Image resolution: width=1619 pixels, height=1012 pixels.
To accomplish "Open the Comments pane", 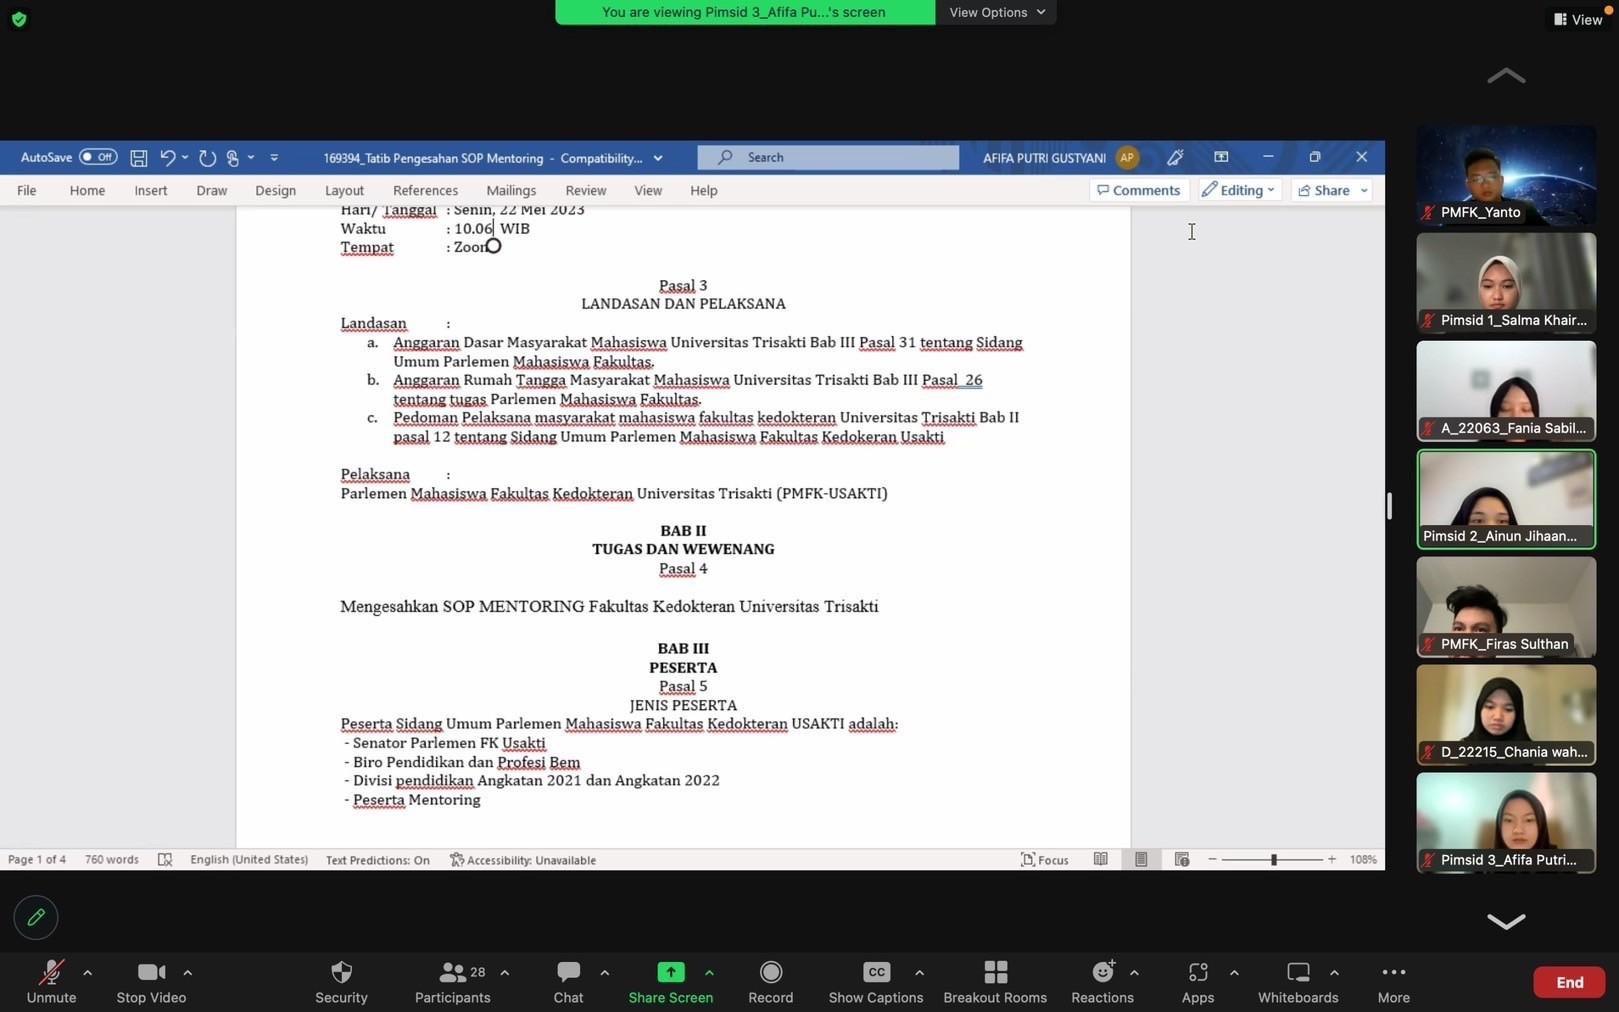I will [1138, 190].
